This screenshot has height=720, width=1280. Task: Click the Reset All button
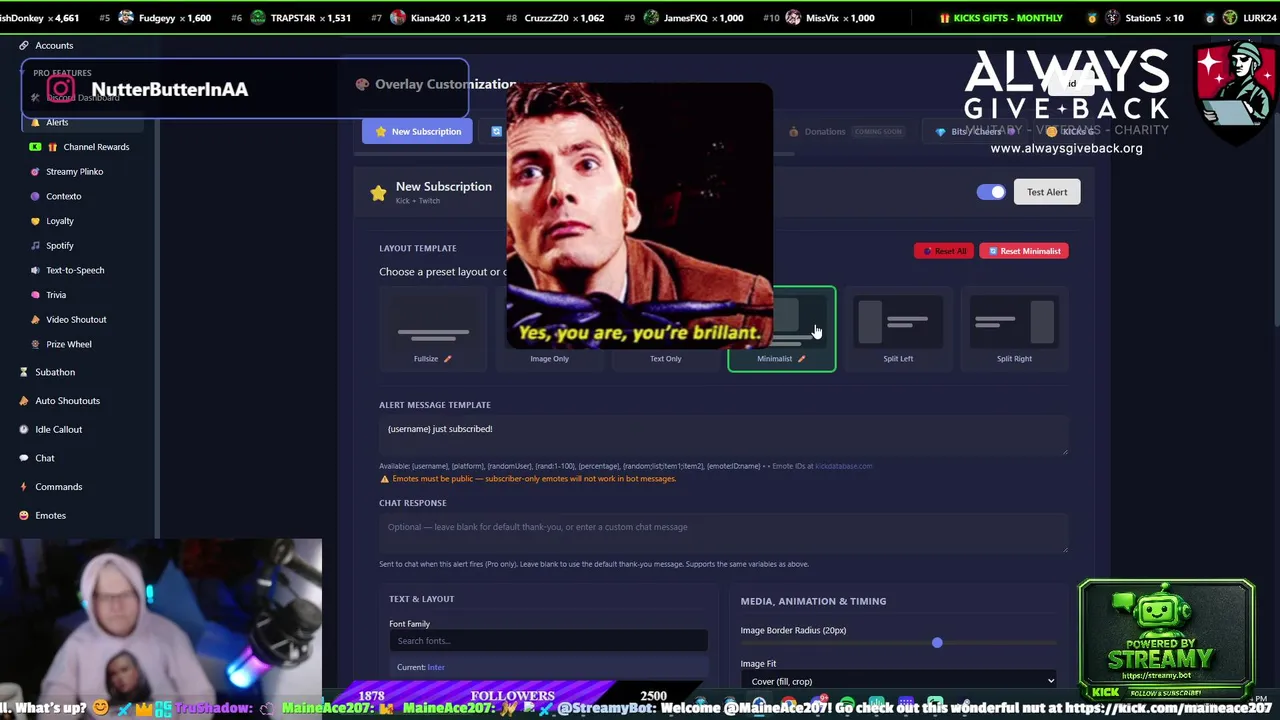tap(943, 251)
